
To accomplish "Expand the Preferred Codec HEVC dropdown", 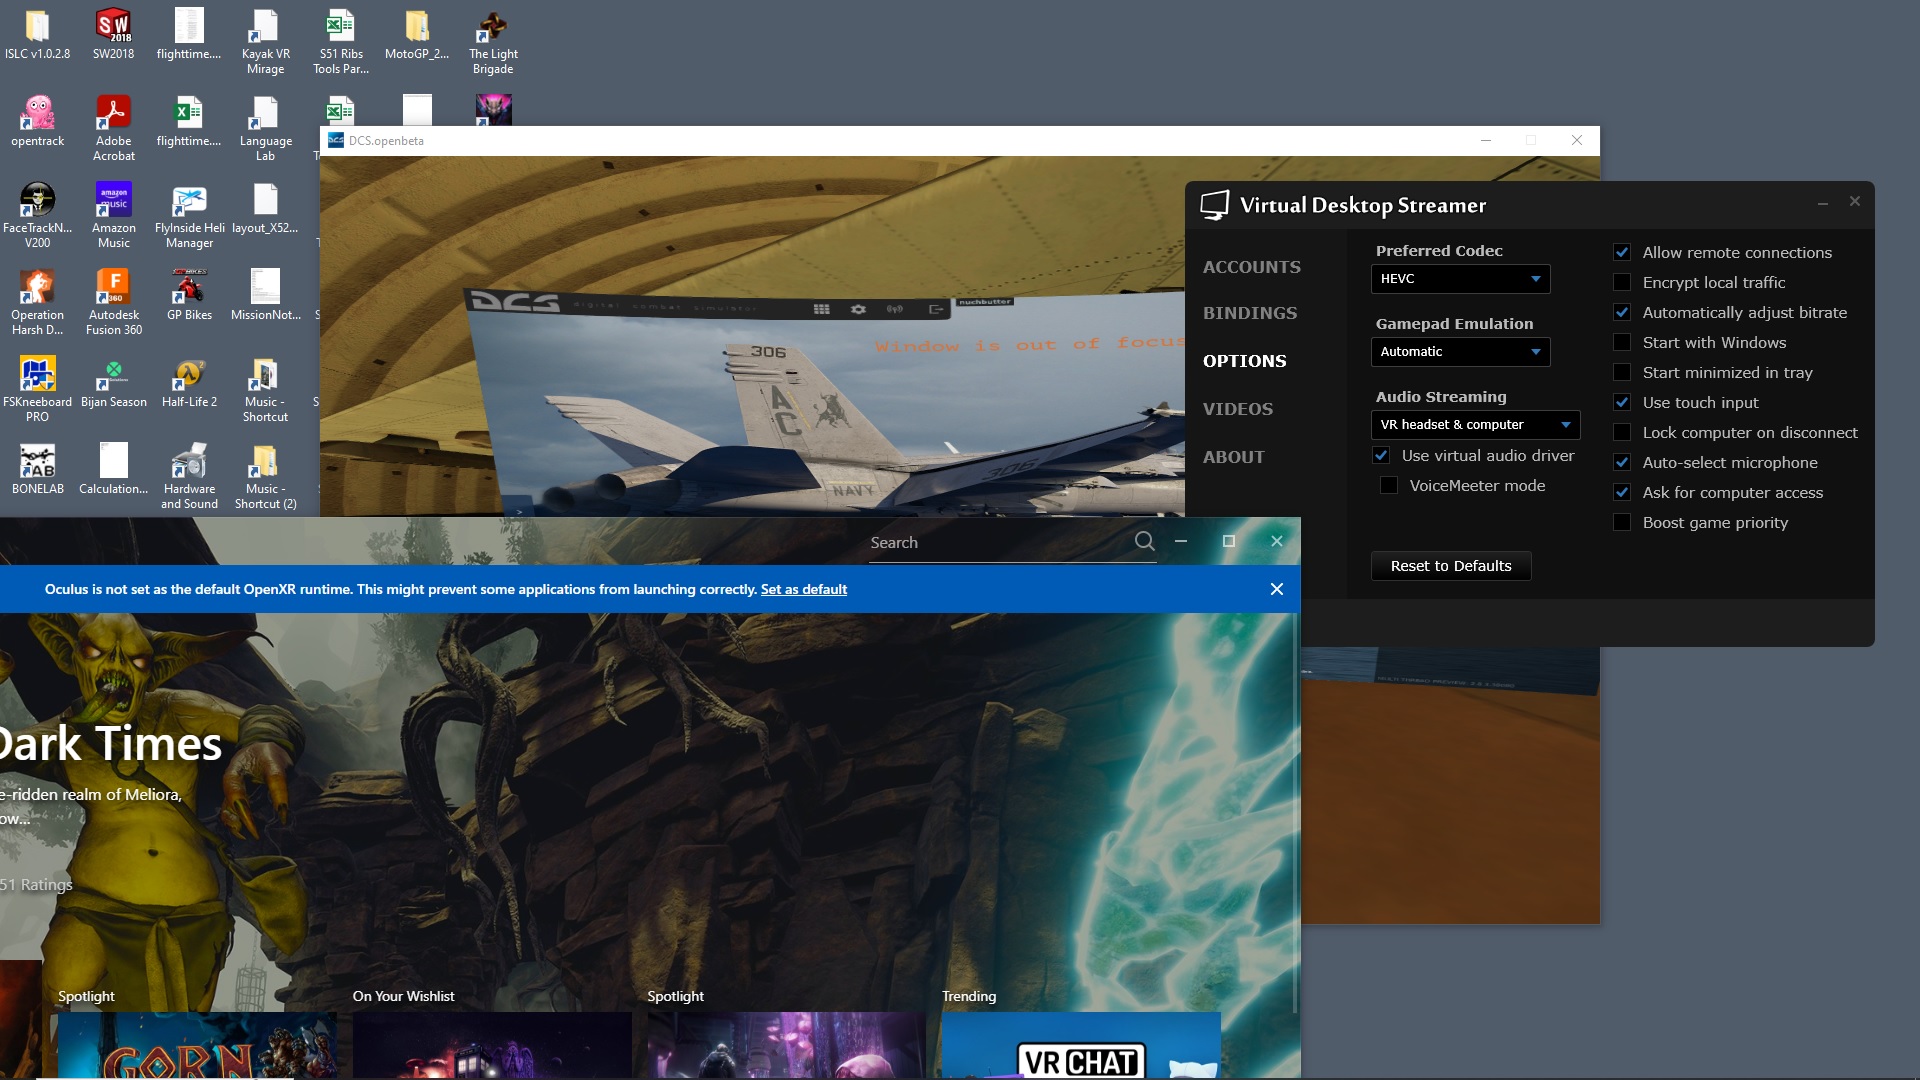I will (x=1460, y=279).
